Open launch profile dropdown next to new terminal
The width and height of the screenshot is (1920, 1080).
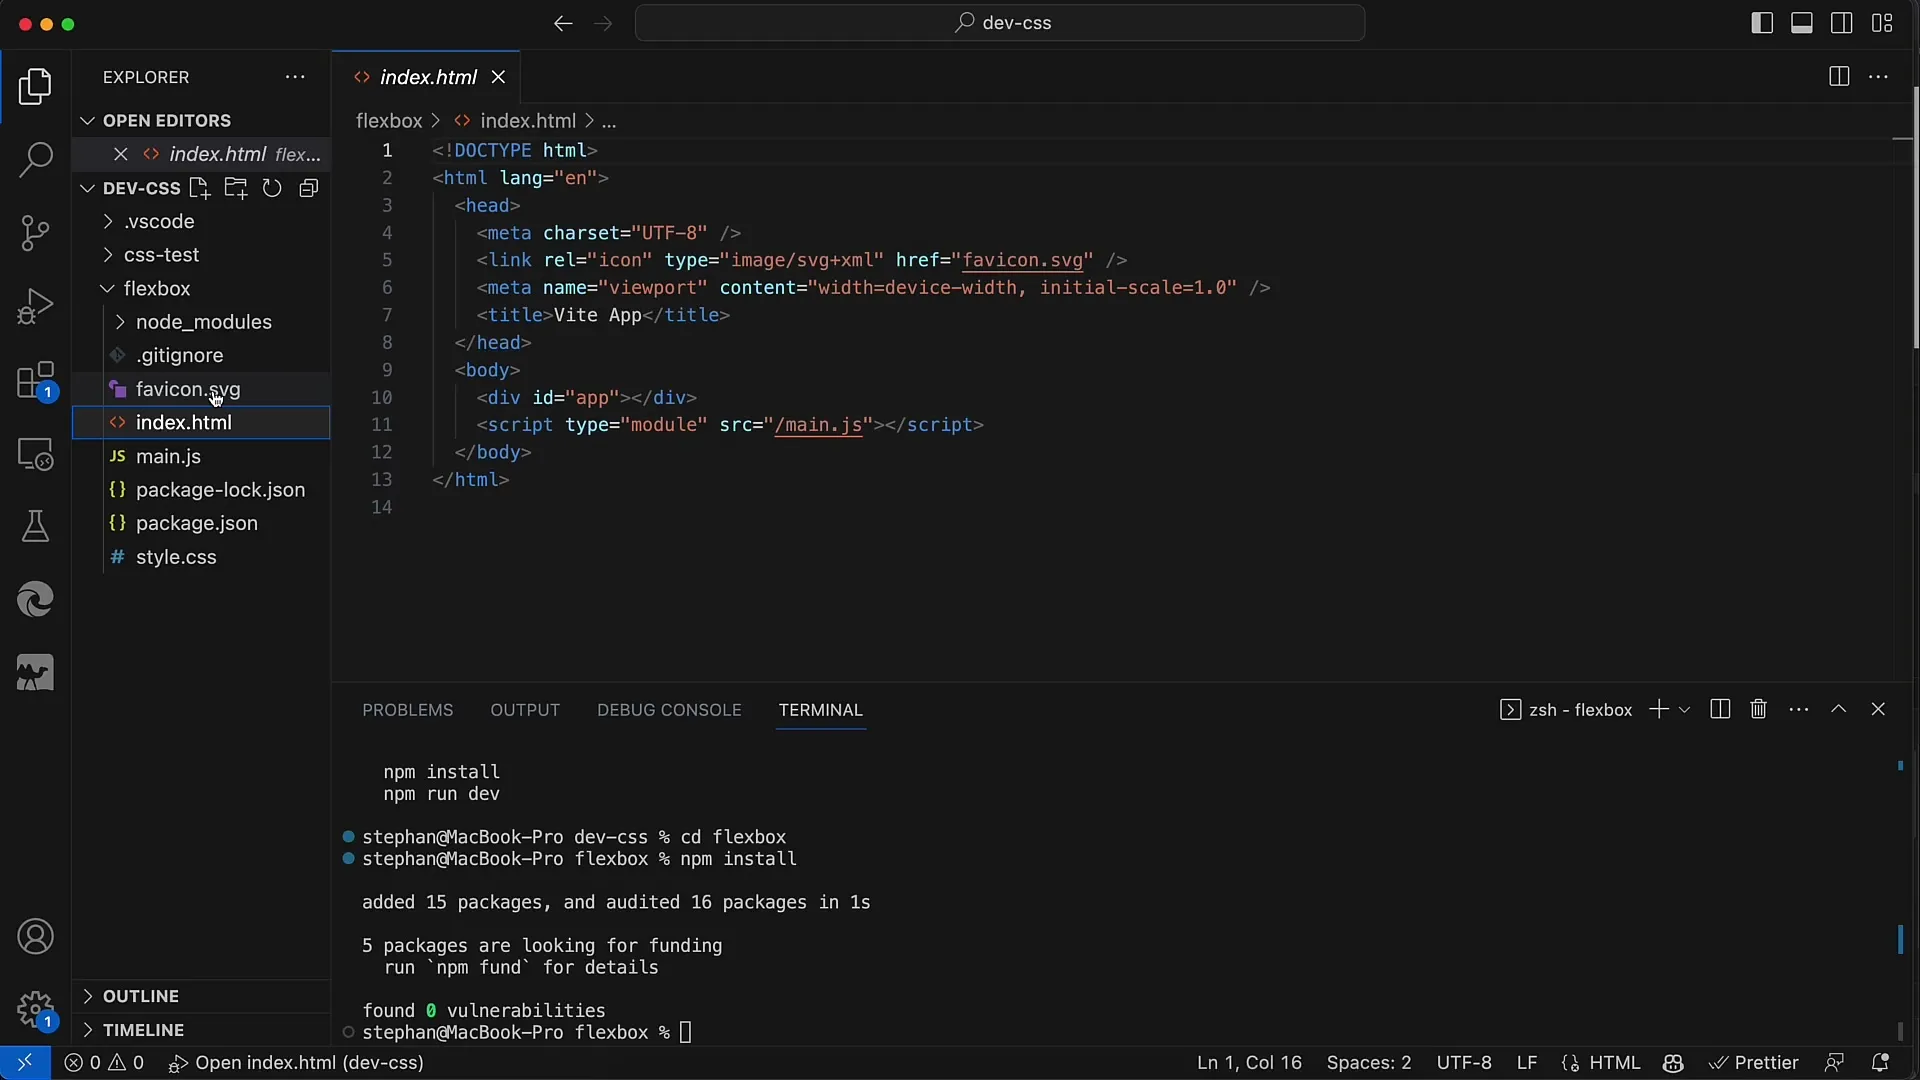pyautogui.click(x=1684, y=710)
